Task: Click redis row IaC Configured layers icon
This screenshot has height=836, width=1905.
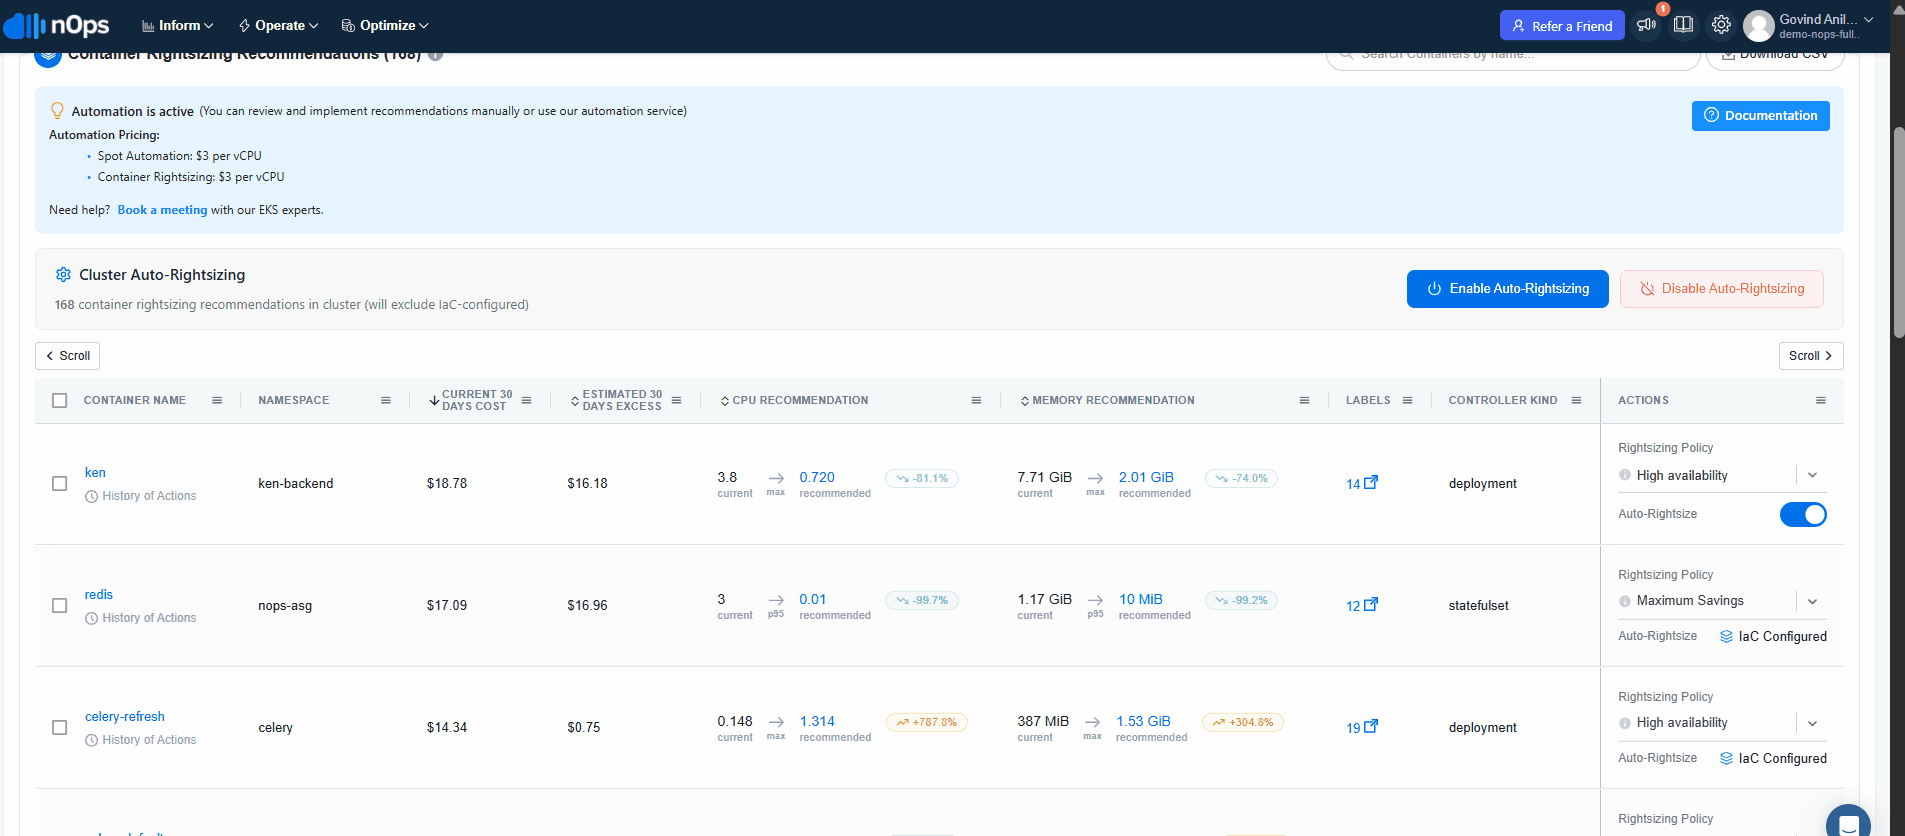Action: pos(1726,636)
